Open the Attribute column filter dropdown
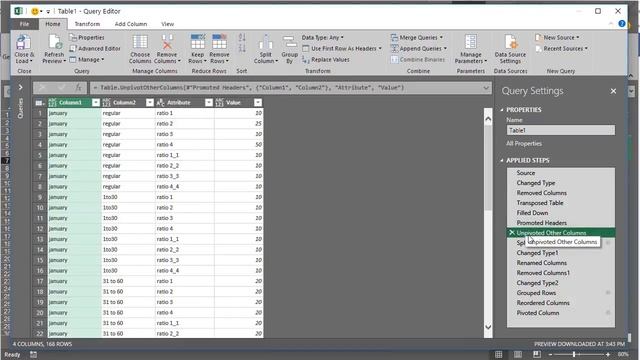 [x=209, y=102]
